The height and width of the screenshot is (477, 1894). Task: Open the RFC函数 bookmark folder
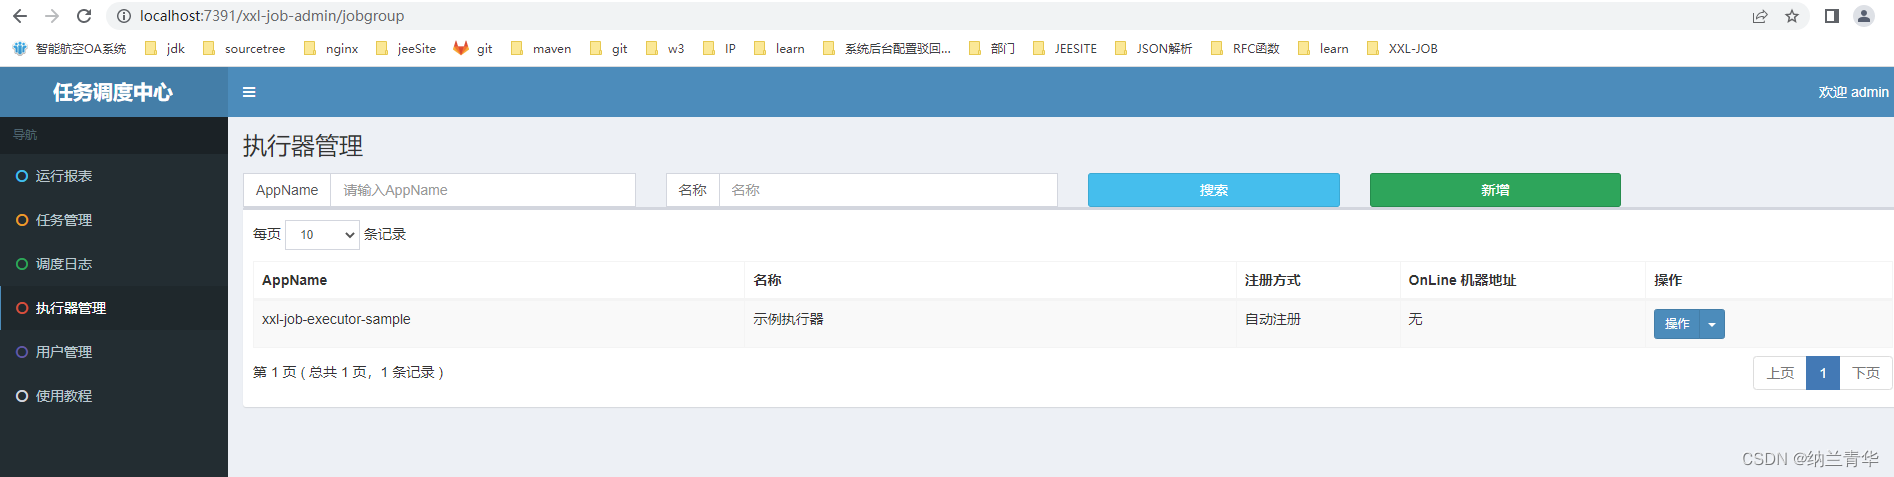click(x=1245, y=48)
